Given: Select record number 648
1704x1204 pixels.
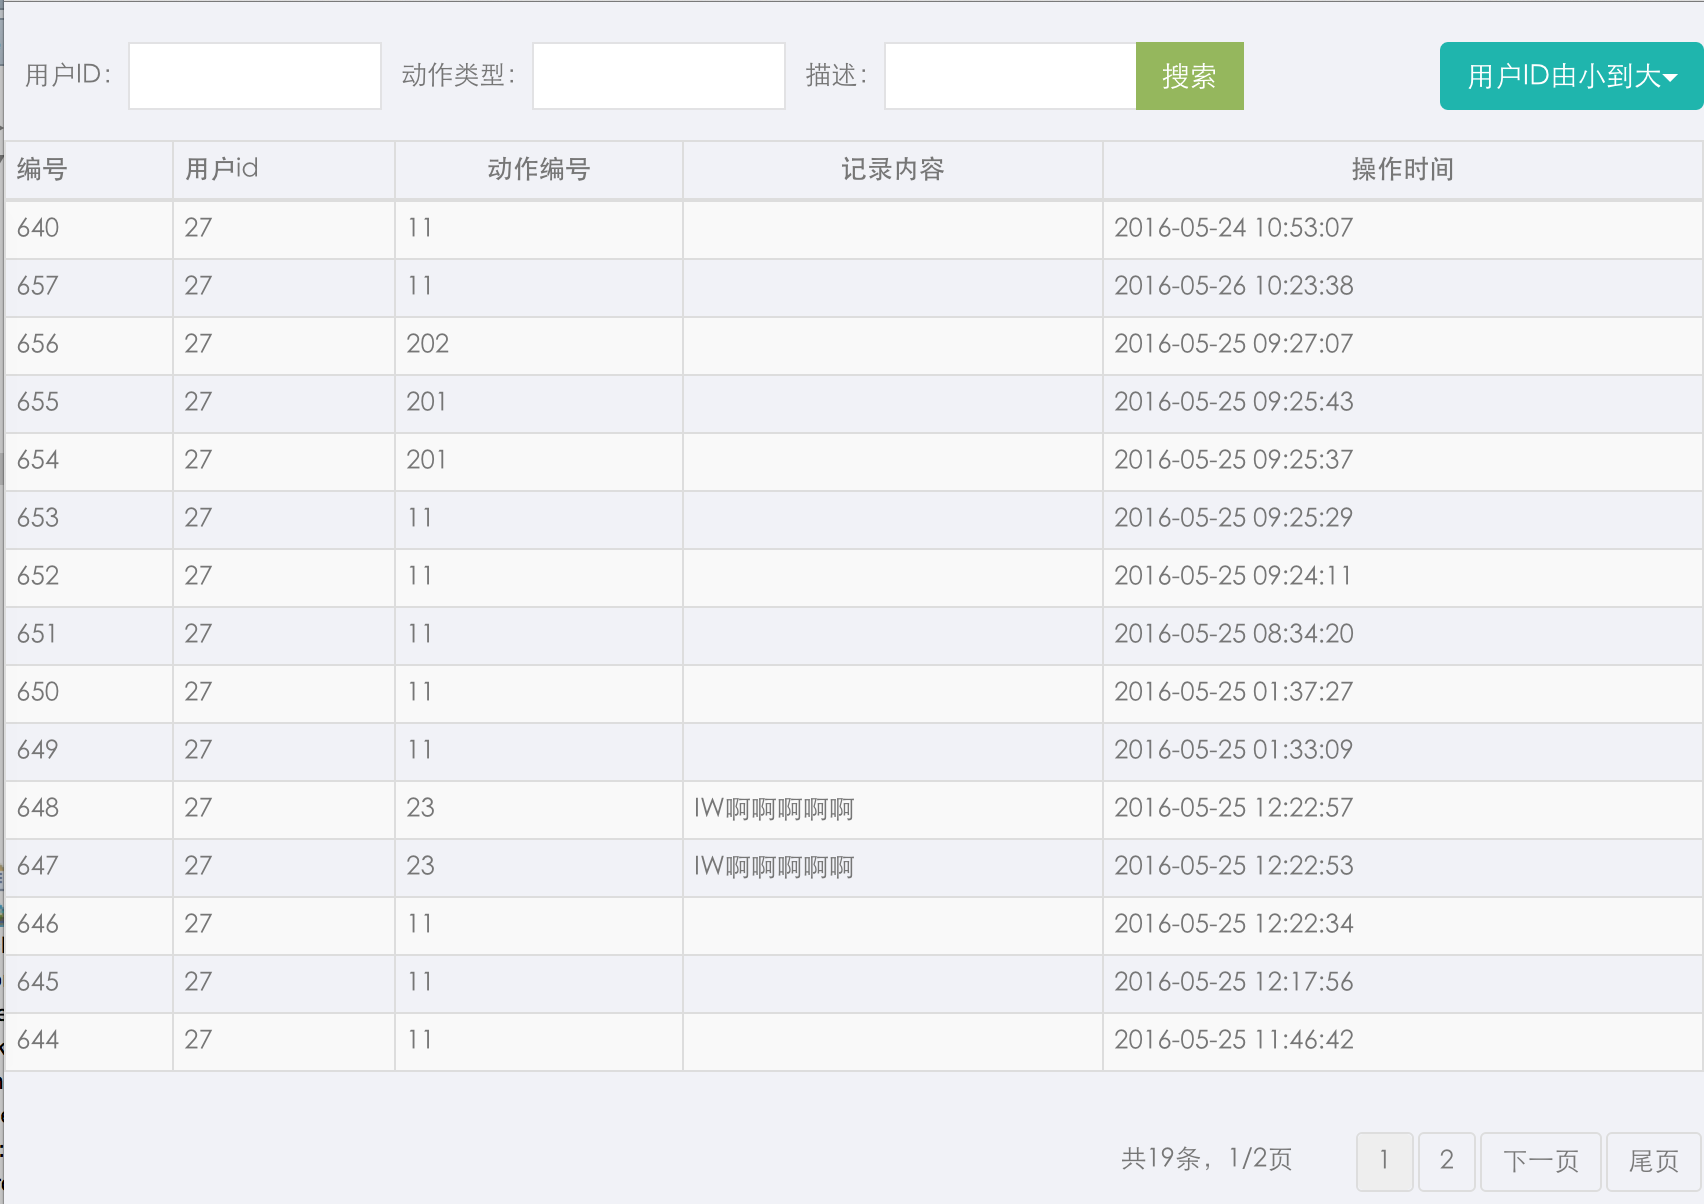Looking at the screenshot, I should point(38,808).
